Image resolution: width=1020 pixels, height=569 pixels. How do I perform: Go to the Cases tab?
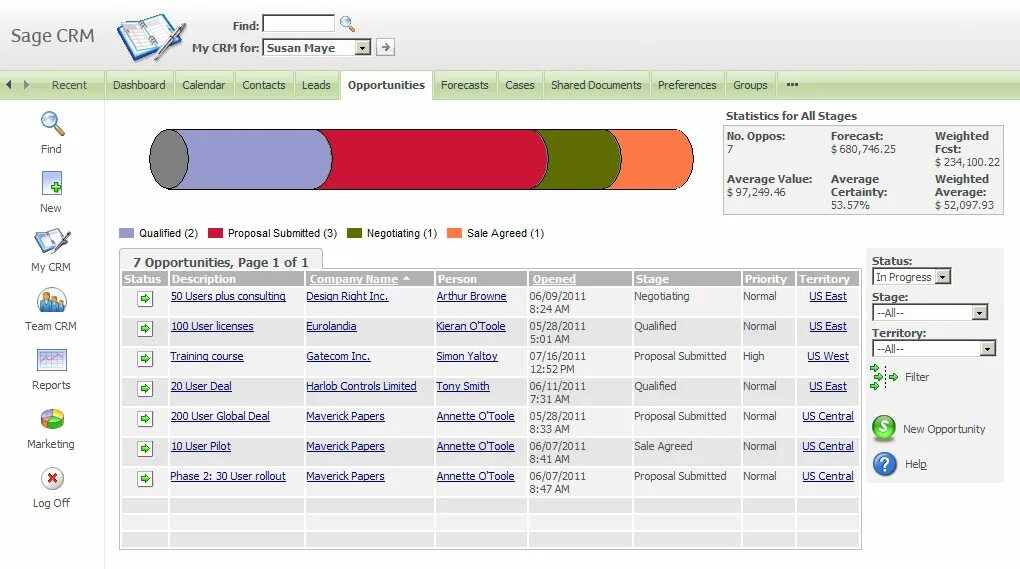[x=520, y=85]
